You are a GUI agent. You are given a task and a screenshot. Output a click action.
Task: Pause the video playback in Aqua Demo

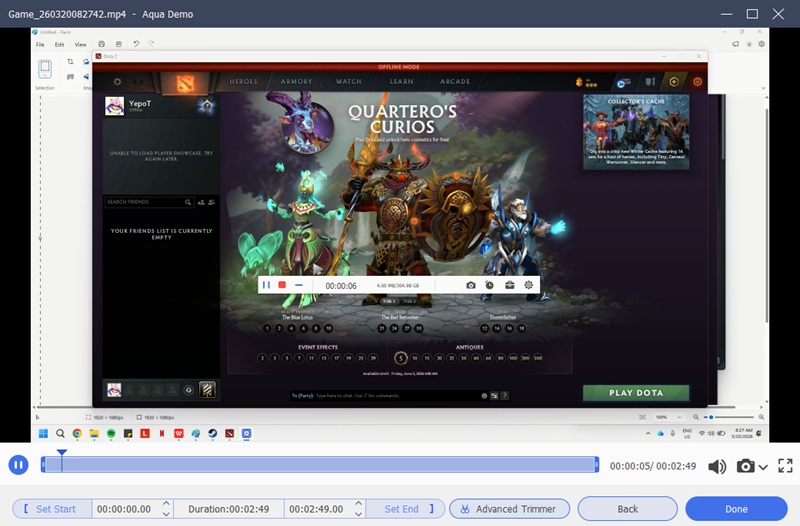(x=18, y=465)
